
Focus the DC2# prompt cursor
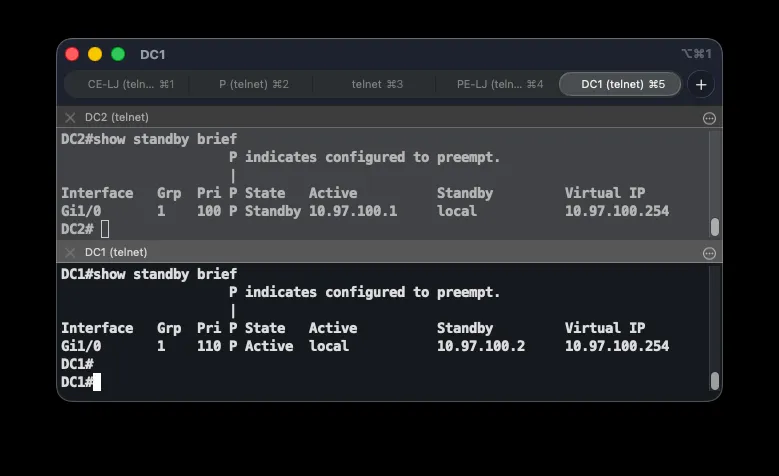[x=105, y=229]
